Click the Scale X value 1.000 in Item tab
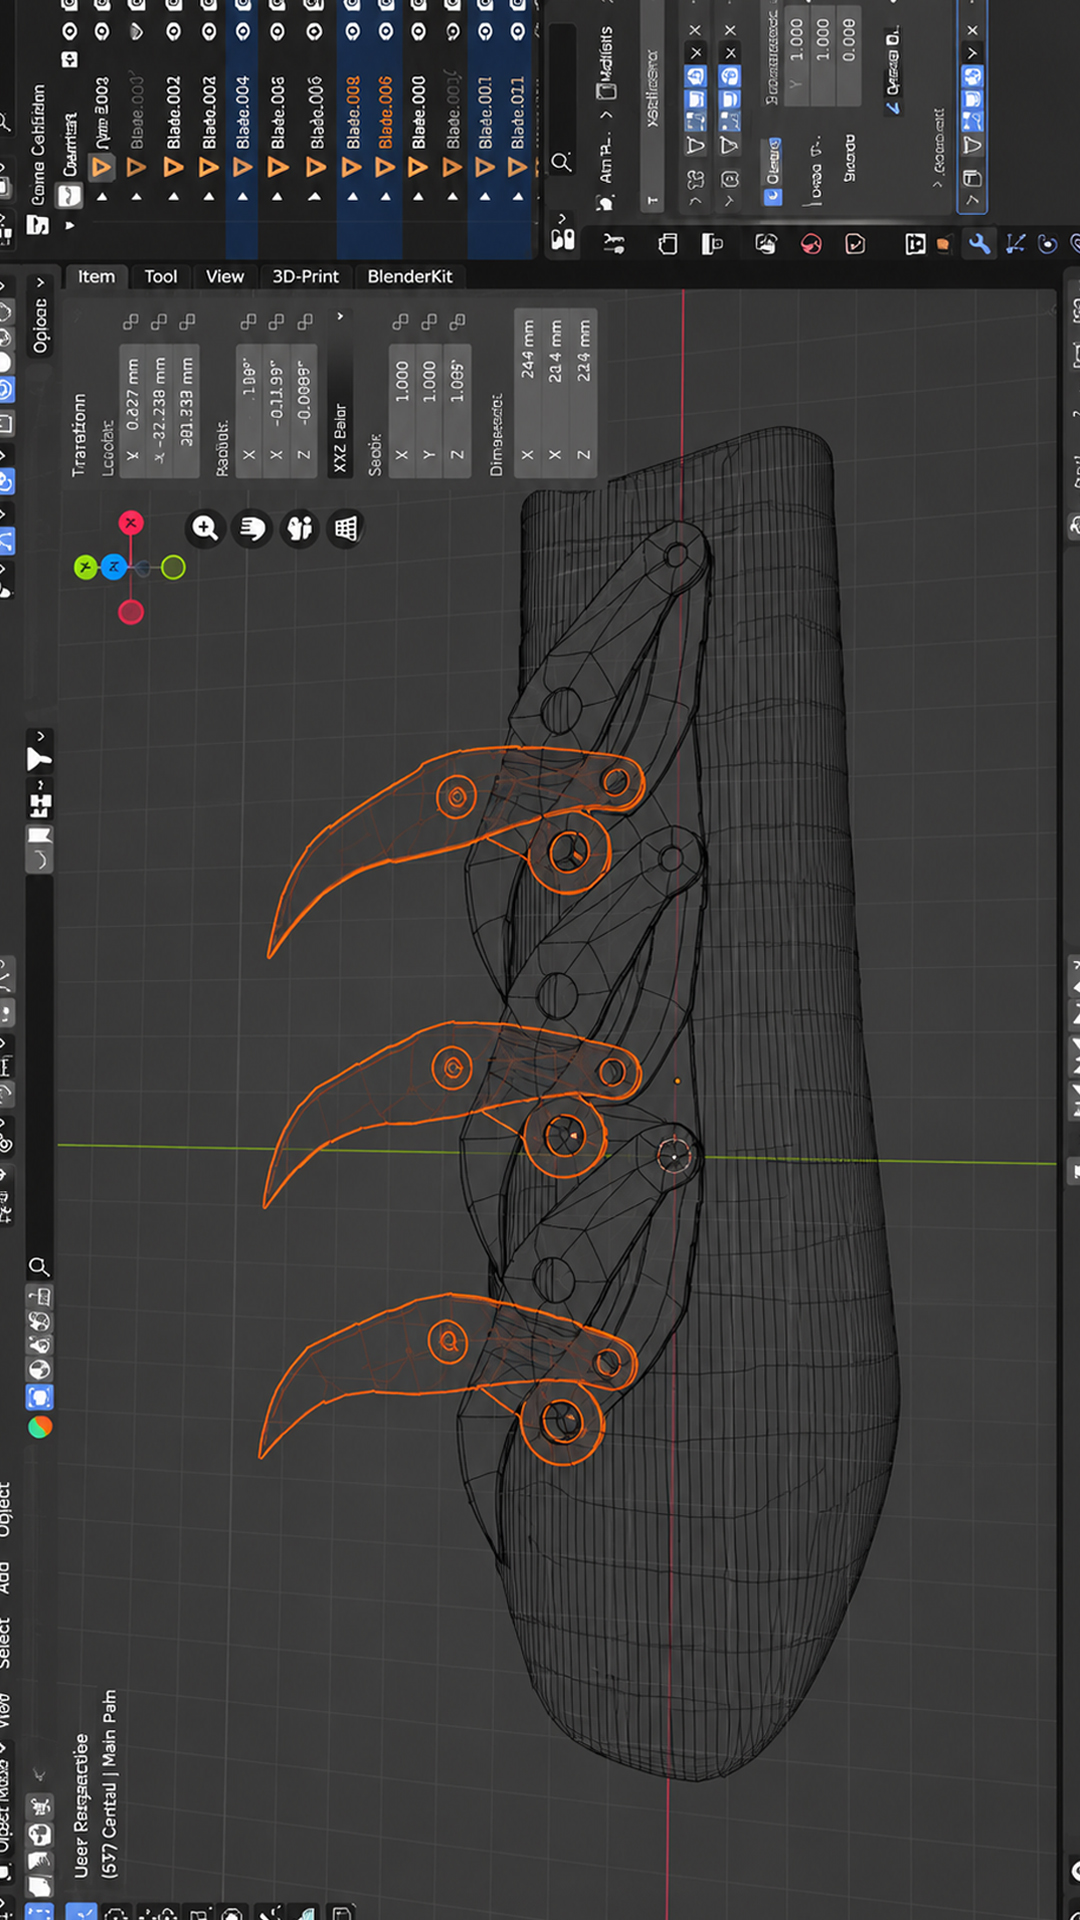Image resolution: width=1080 pixels, height=1920 pixels. pyautogui.click(x=402, y=410)
